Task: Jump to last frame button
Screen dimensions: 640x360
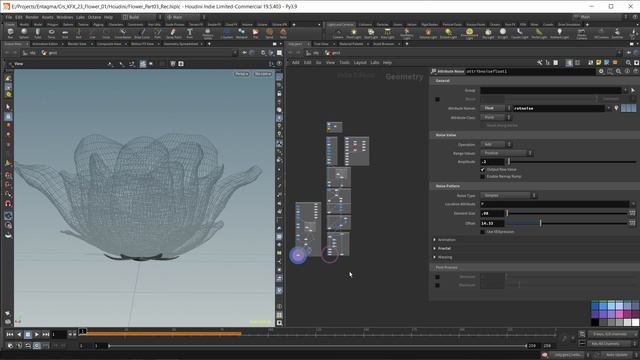Action: coord(46,334)
